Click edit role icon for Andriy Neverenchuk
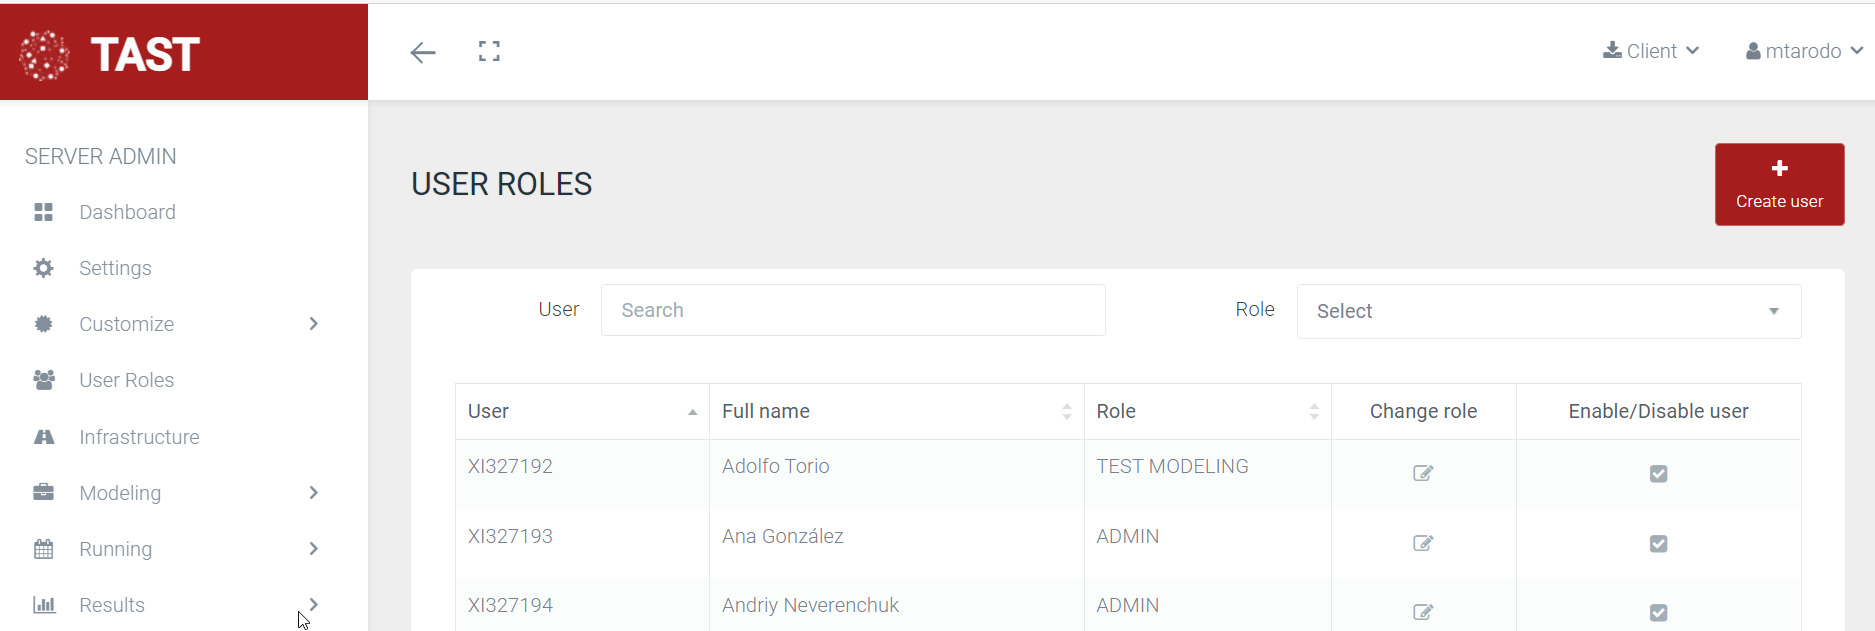The height and width of the screenshot is (631, 1875). pyautogui.click(x=1423, y=612)
